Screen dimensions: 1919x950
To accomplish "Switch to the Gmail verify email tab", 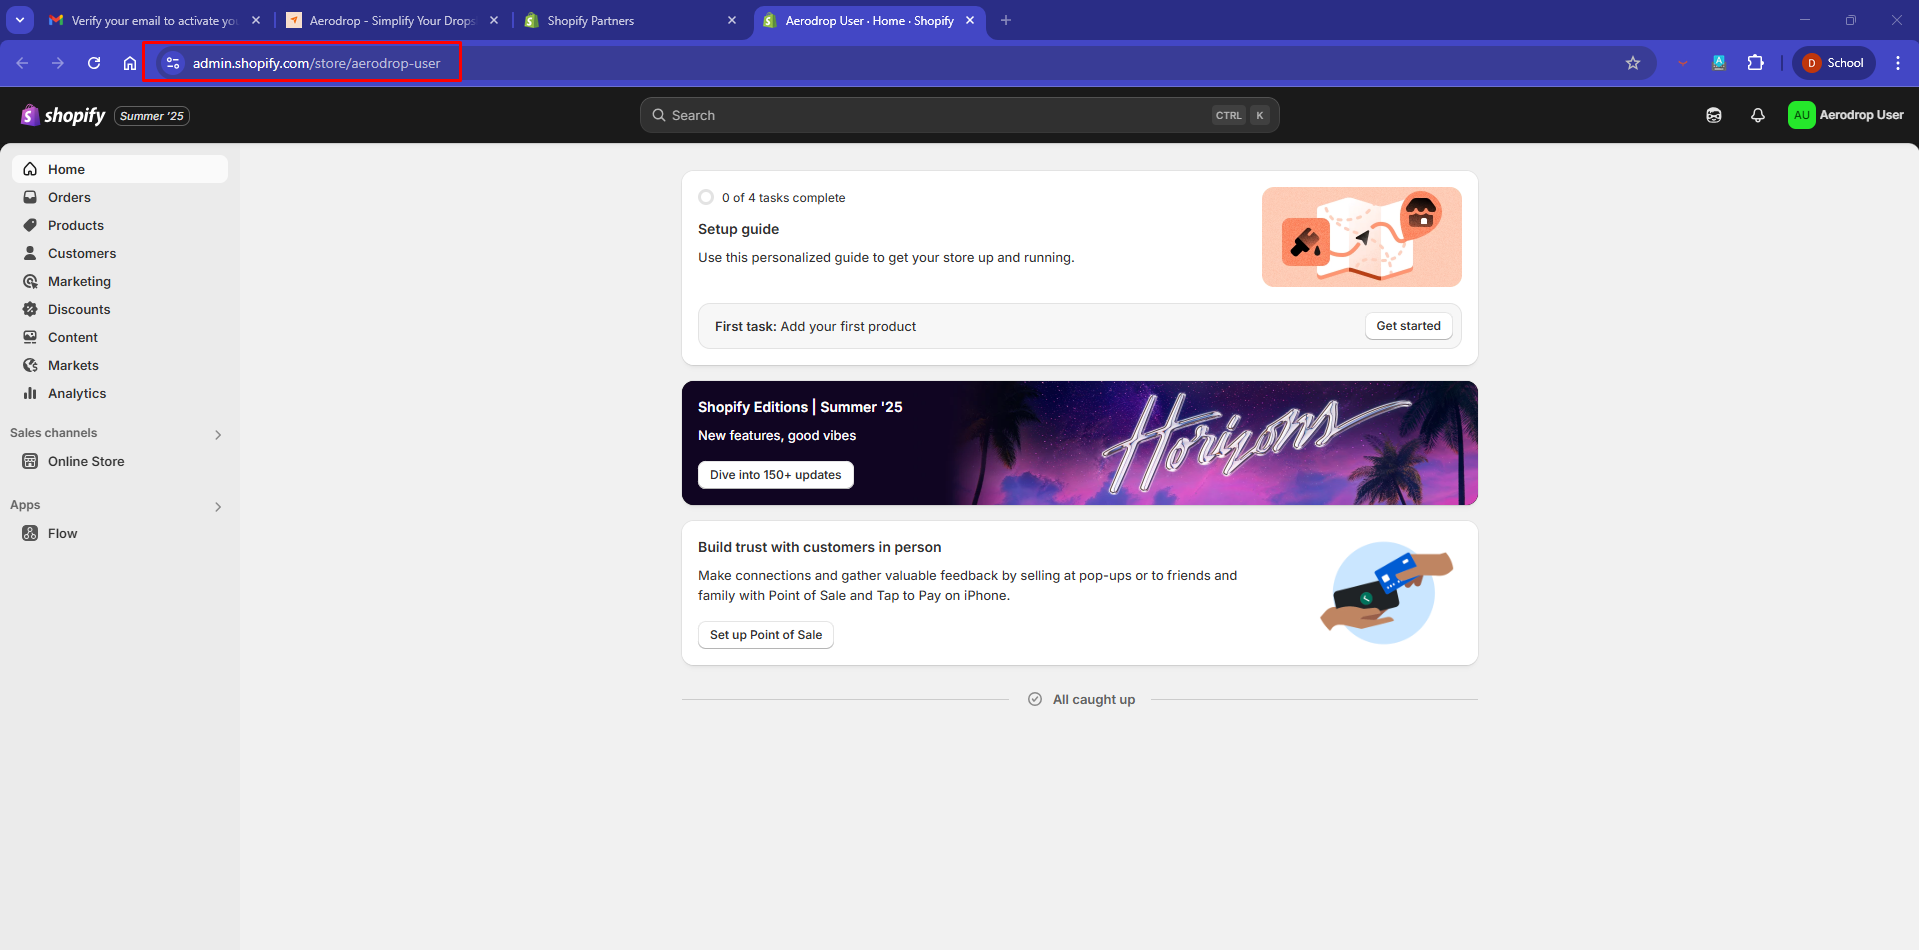I will [153, 20].
